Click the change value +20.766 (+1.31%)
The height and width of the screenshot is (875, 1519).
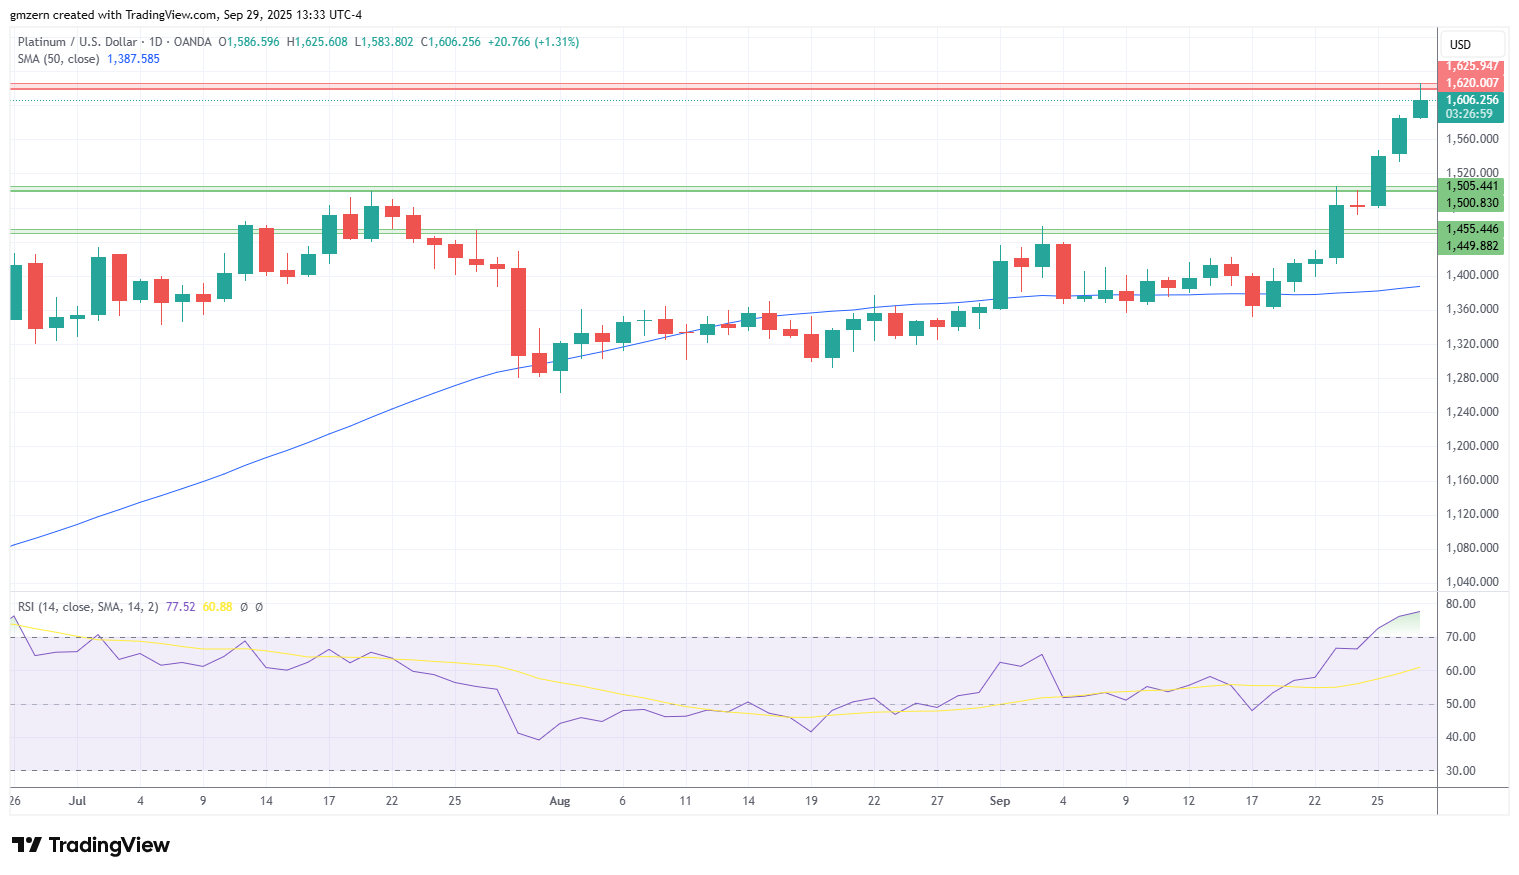tap(533, 42)
